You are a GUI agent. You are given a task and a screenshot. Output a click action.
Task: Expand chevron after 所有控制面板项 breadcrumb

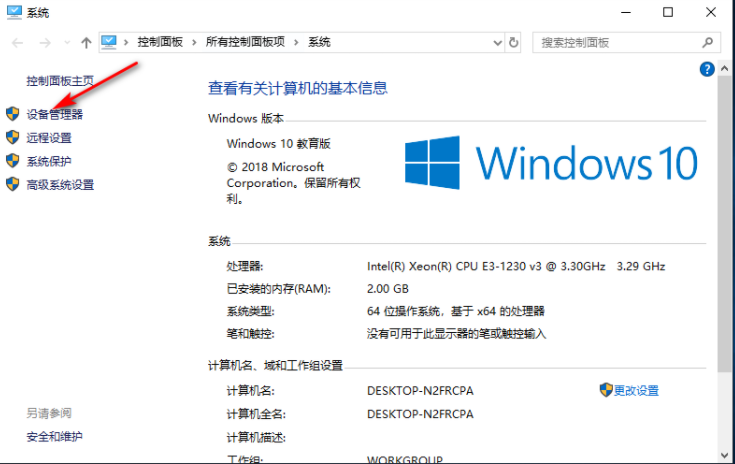296,43
